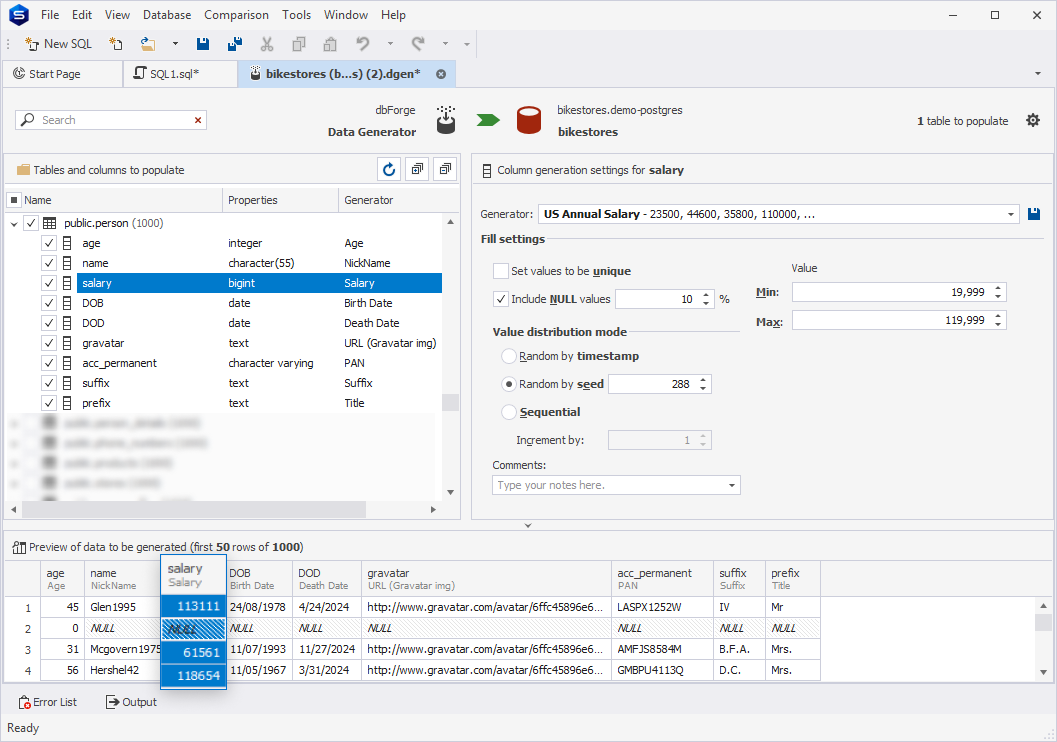Click the Redo arrow icon
The height and width of the screenshot is (742, 1057).
418,44
